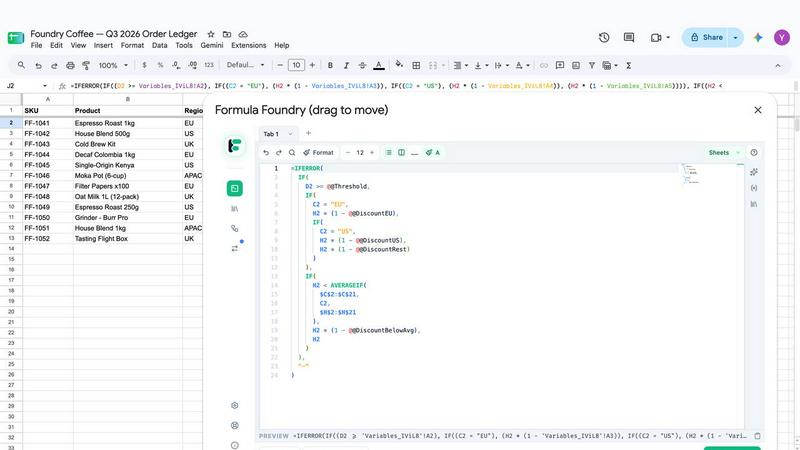Open the Format menu
This screenshot has width=800, height=450.
pos(132,45)
